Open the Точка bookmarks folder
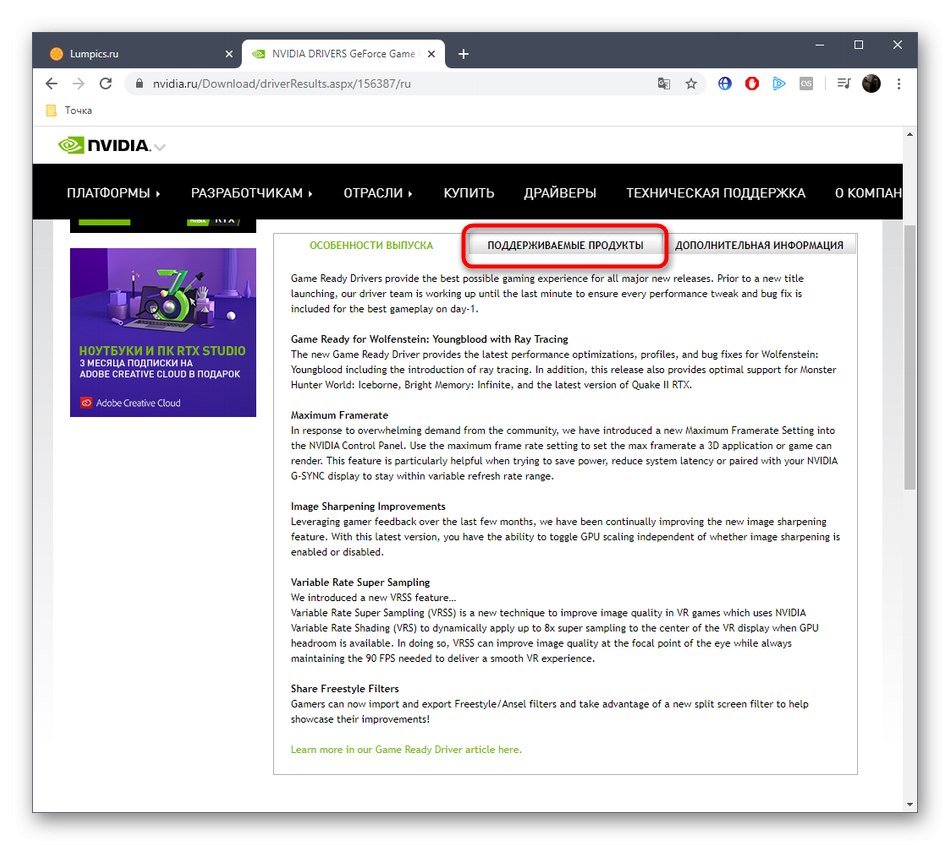950x845 pixels. coord(70,110)
